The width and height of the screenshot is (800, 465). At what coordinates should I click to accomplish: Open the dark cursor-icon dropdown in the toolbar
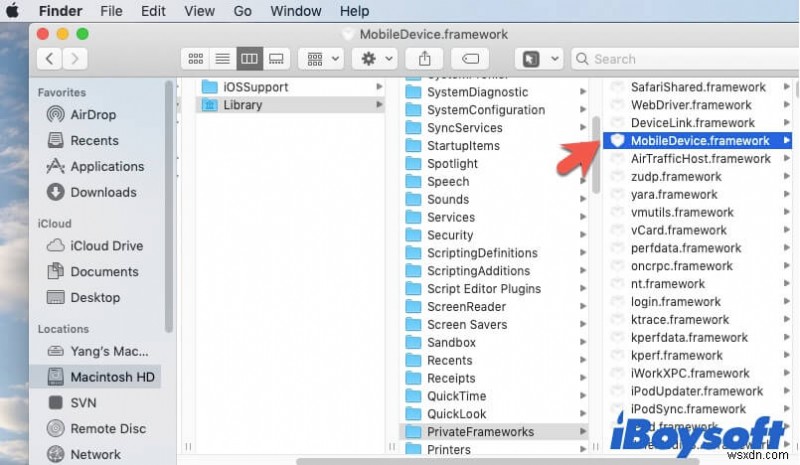pyautogui.click(x=539, y=59)
